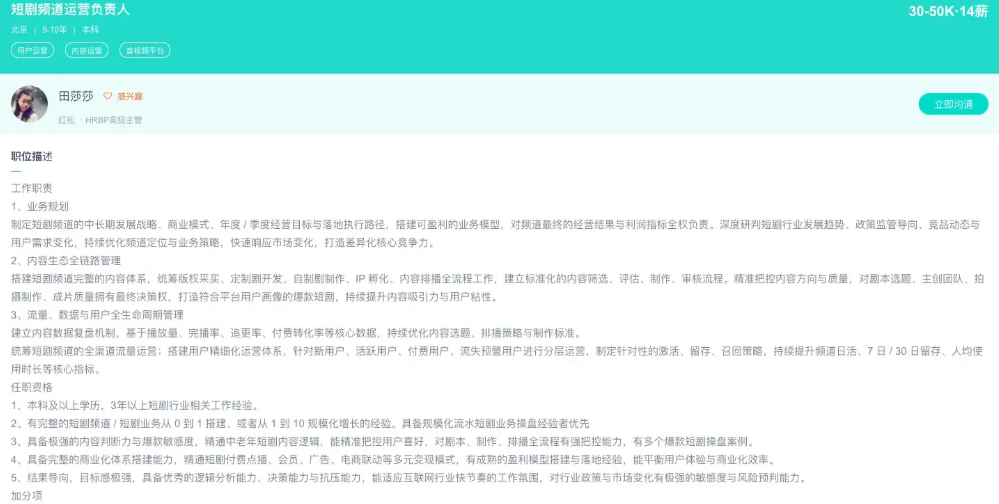Click the recruiter name 田莎莎
This screenshot has width=999, height=504.
click(76, 96)
